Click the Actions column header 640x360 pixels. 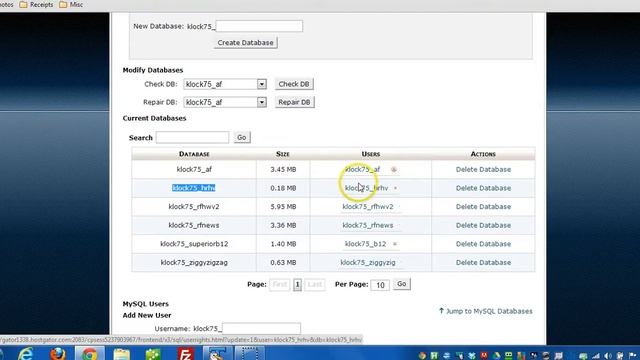click(x=483, y=154)
